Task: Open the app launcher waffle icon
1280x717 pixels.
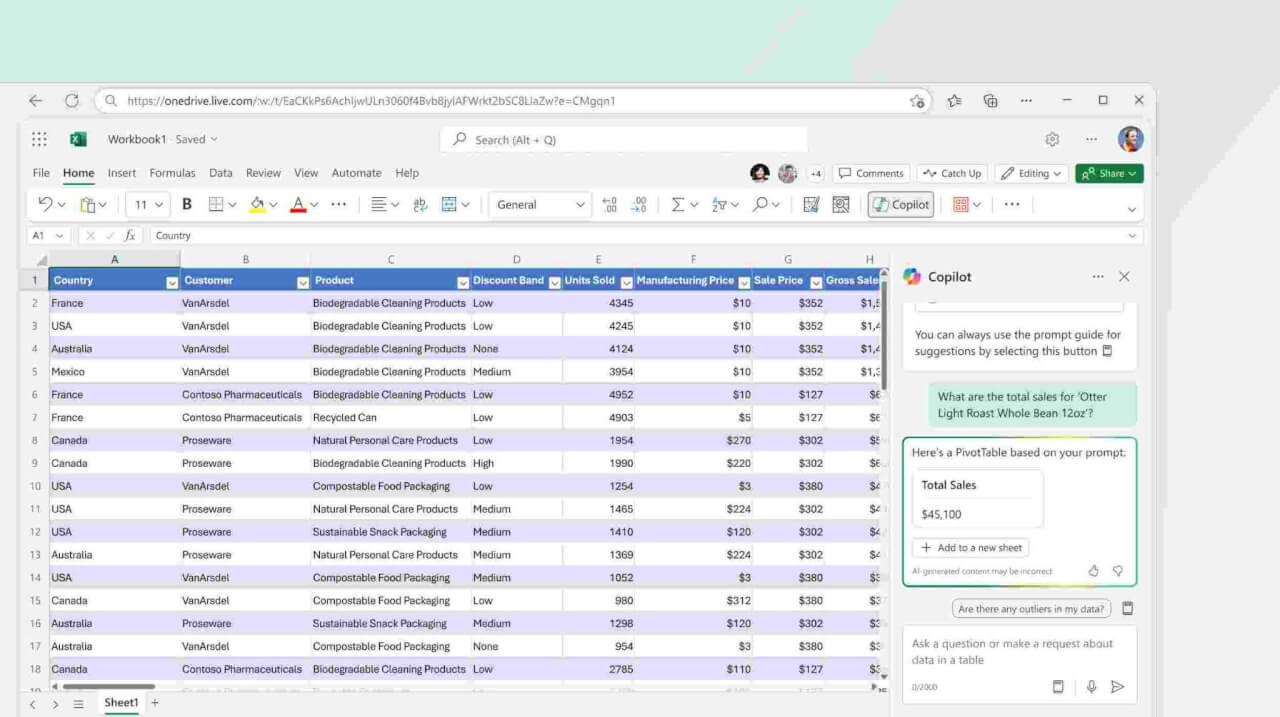Action: click(39, 139)
